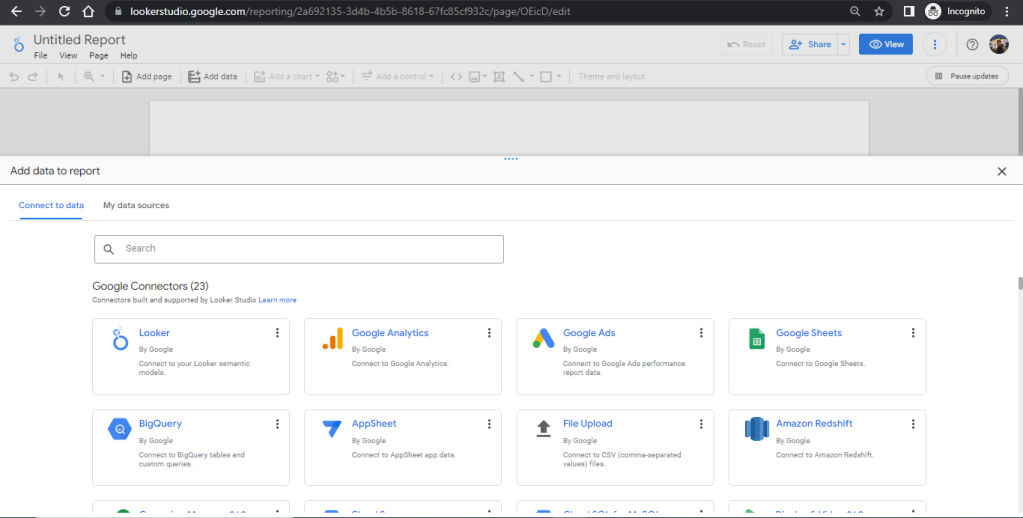
Task: Open the File menu
Action: [41, 56]
